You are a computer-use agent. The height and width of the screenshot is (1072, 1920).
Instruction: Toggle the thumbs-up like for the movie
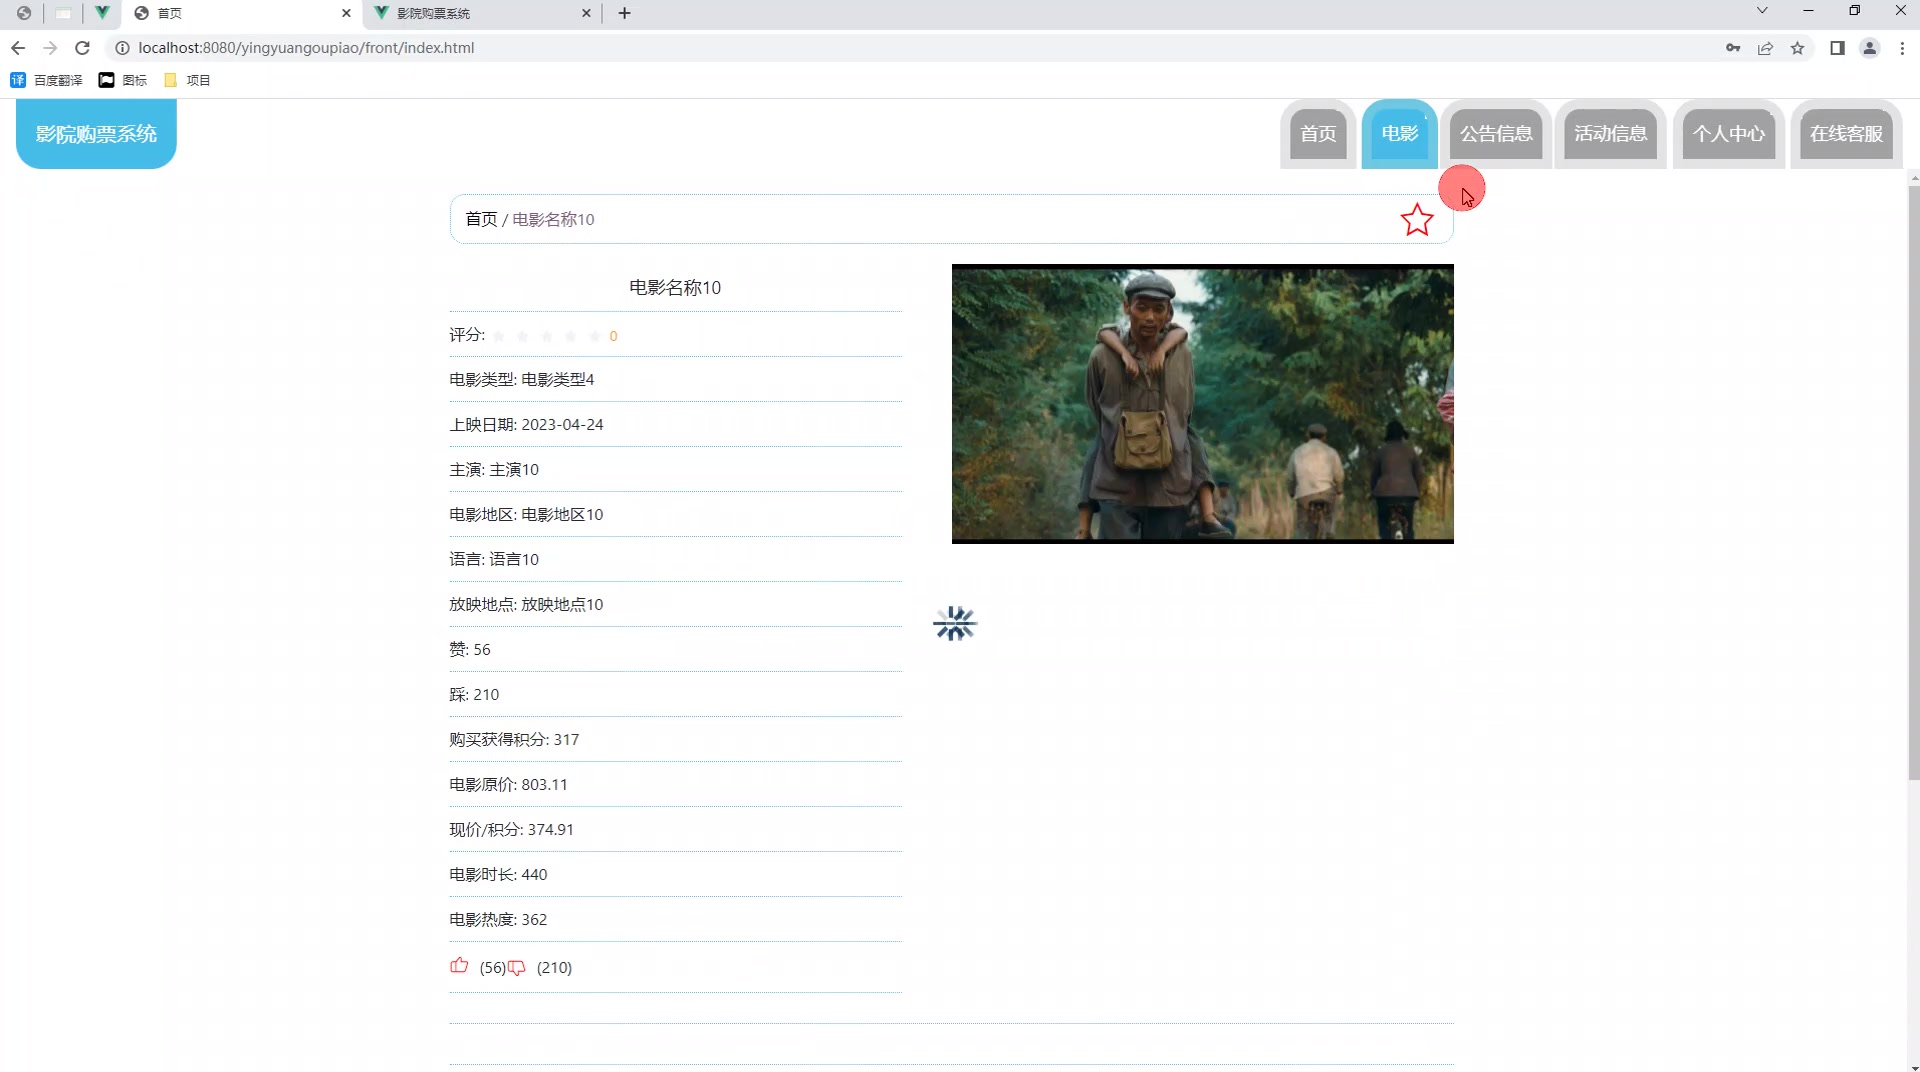(x=458, y=966)
